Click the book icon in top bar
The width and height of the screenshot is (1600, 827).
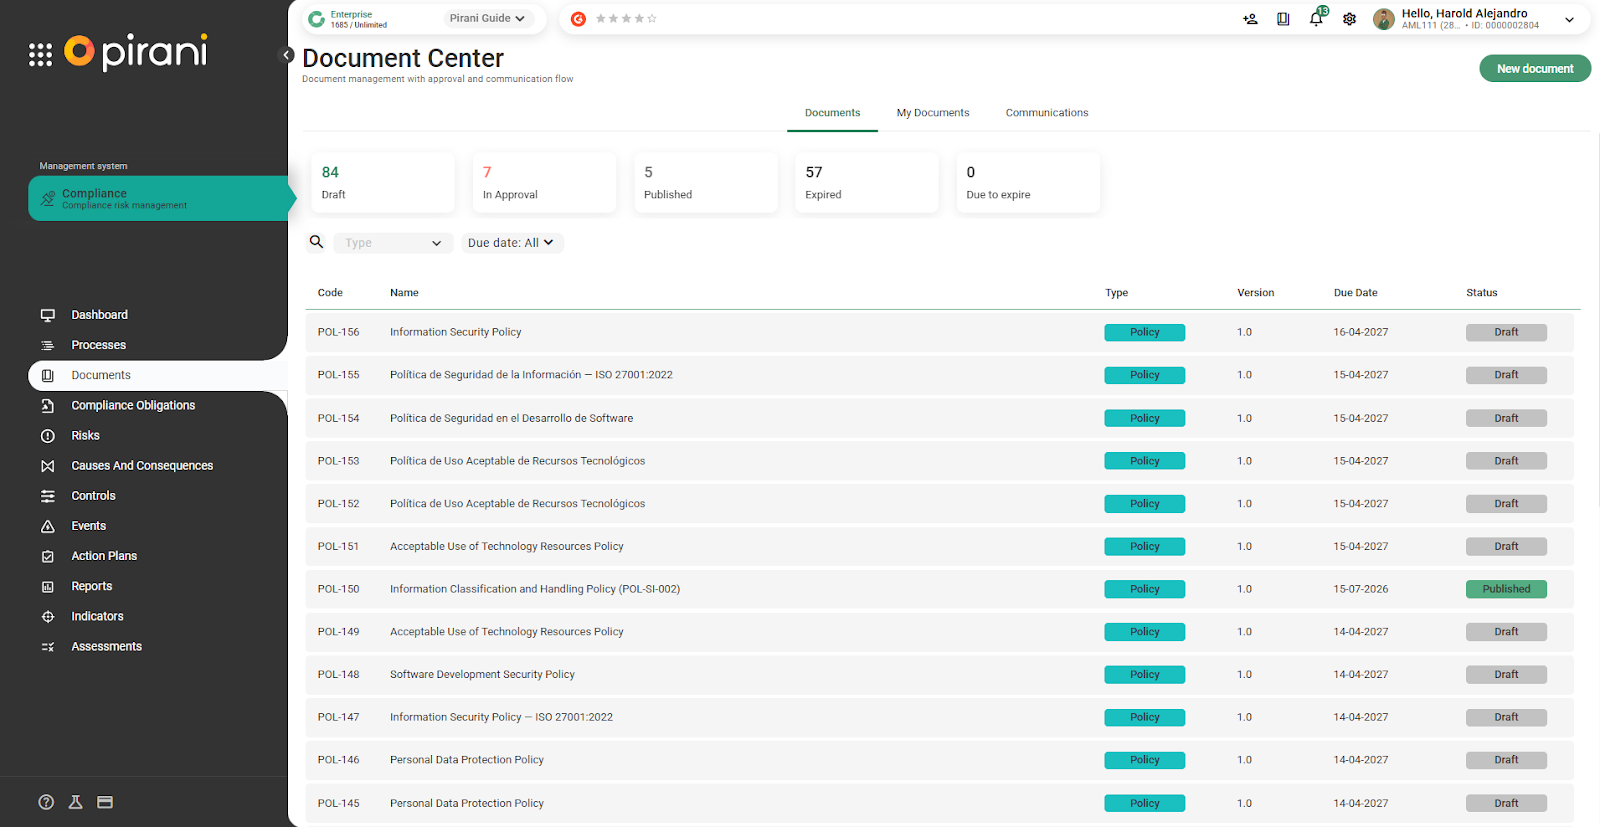tap(1283, 19)
